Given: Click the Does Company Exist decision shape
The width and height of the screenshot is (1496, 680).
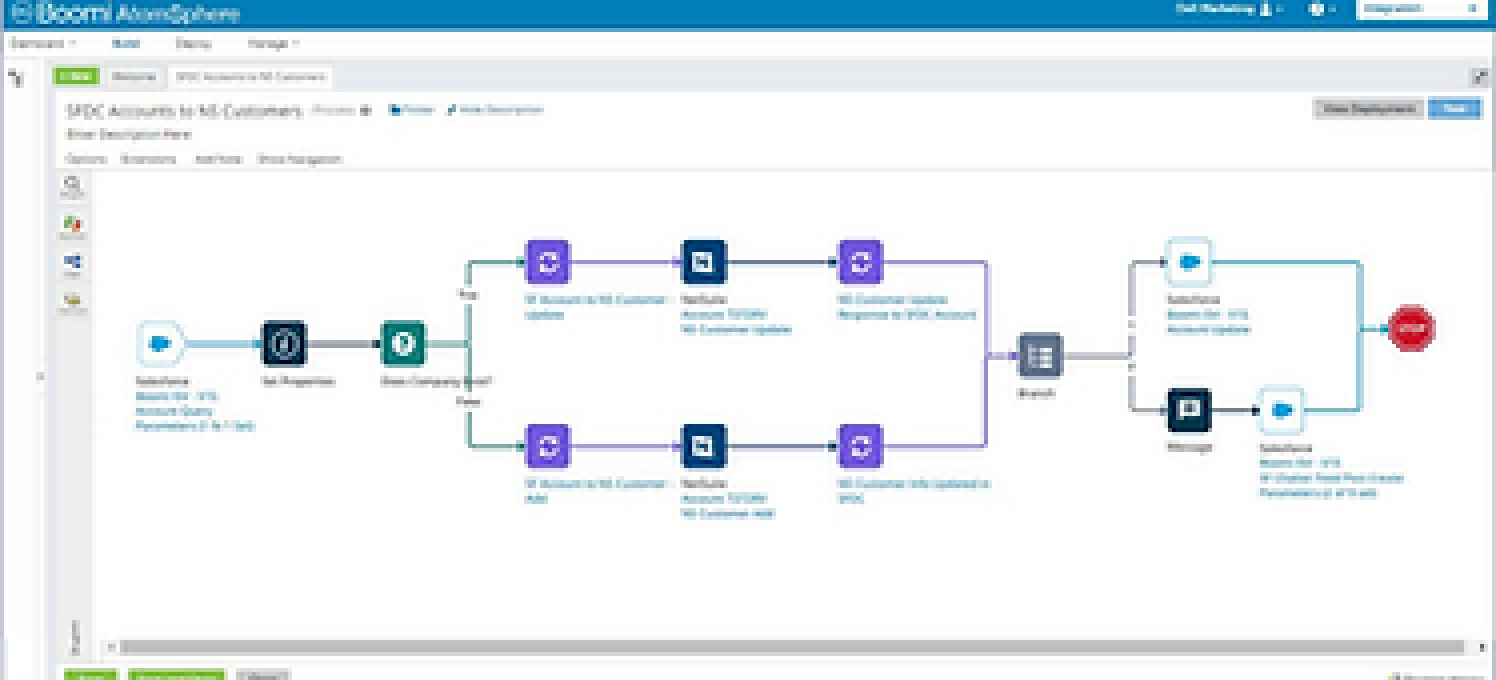Looking at the screenshot, I should coord(404,344).
